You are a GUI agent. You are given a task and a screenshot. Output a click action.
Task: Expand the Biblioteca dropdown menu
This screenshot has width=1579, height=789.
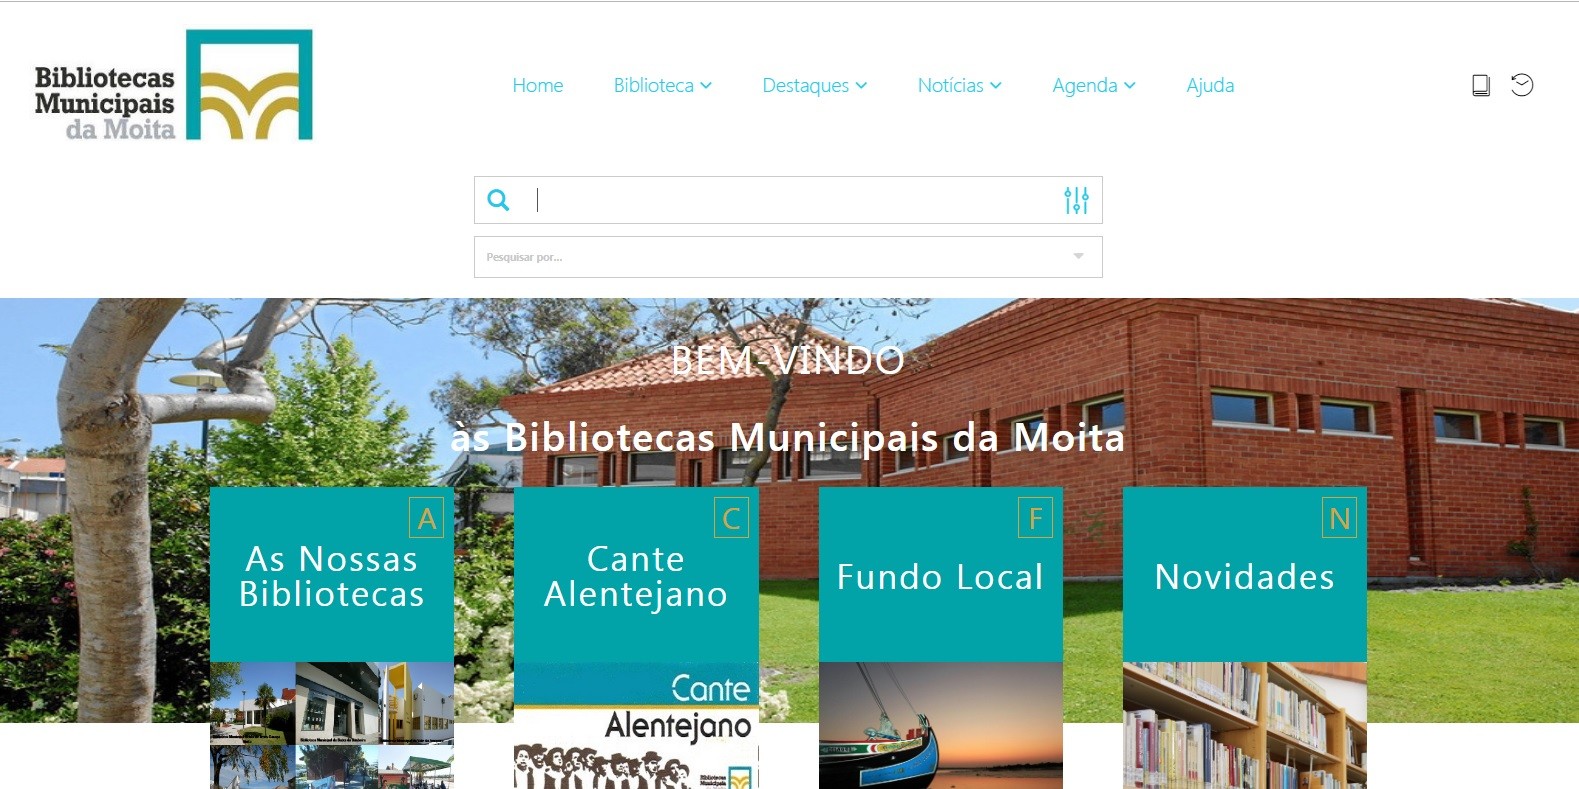(662, 85)
